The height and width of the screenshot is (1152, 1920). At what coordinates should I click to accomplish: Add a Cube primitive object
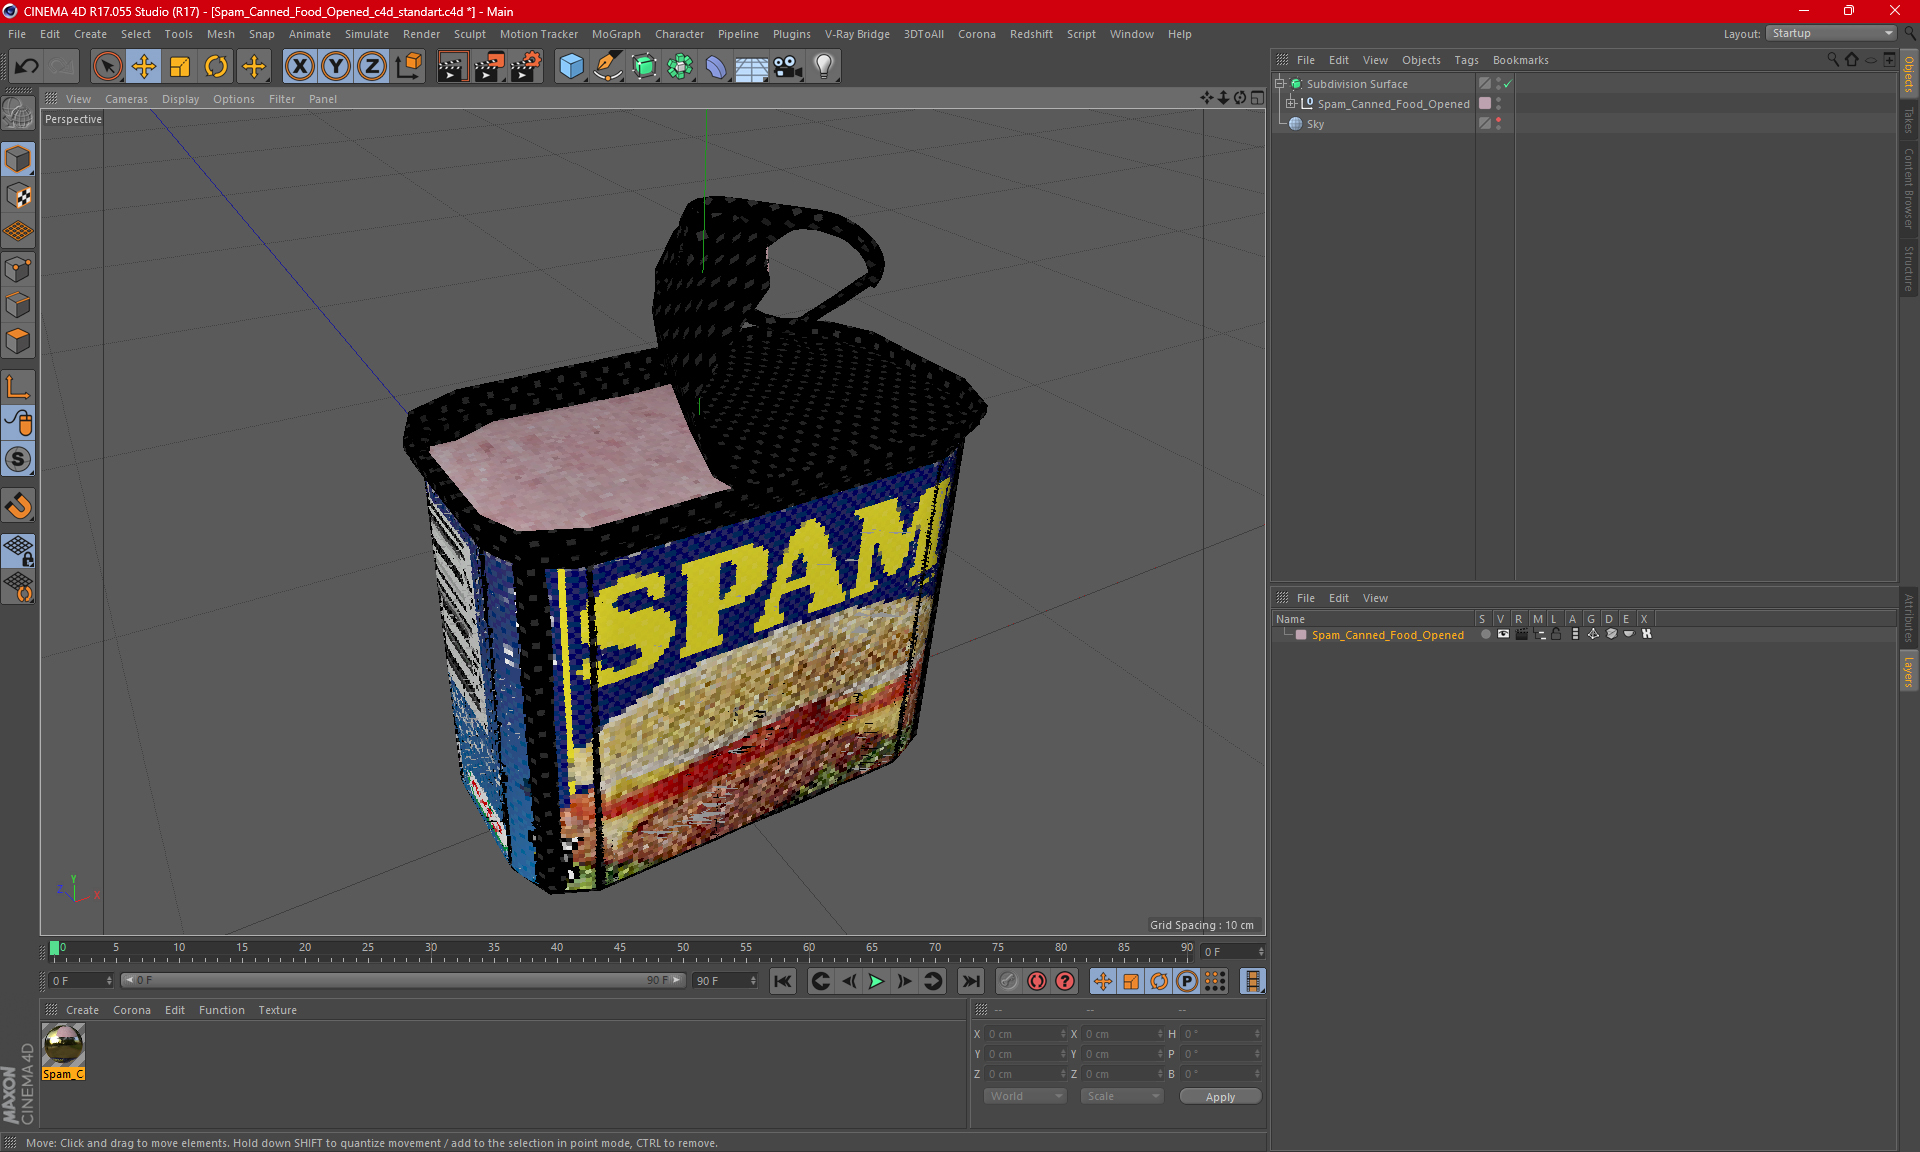point(571,67)
